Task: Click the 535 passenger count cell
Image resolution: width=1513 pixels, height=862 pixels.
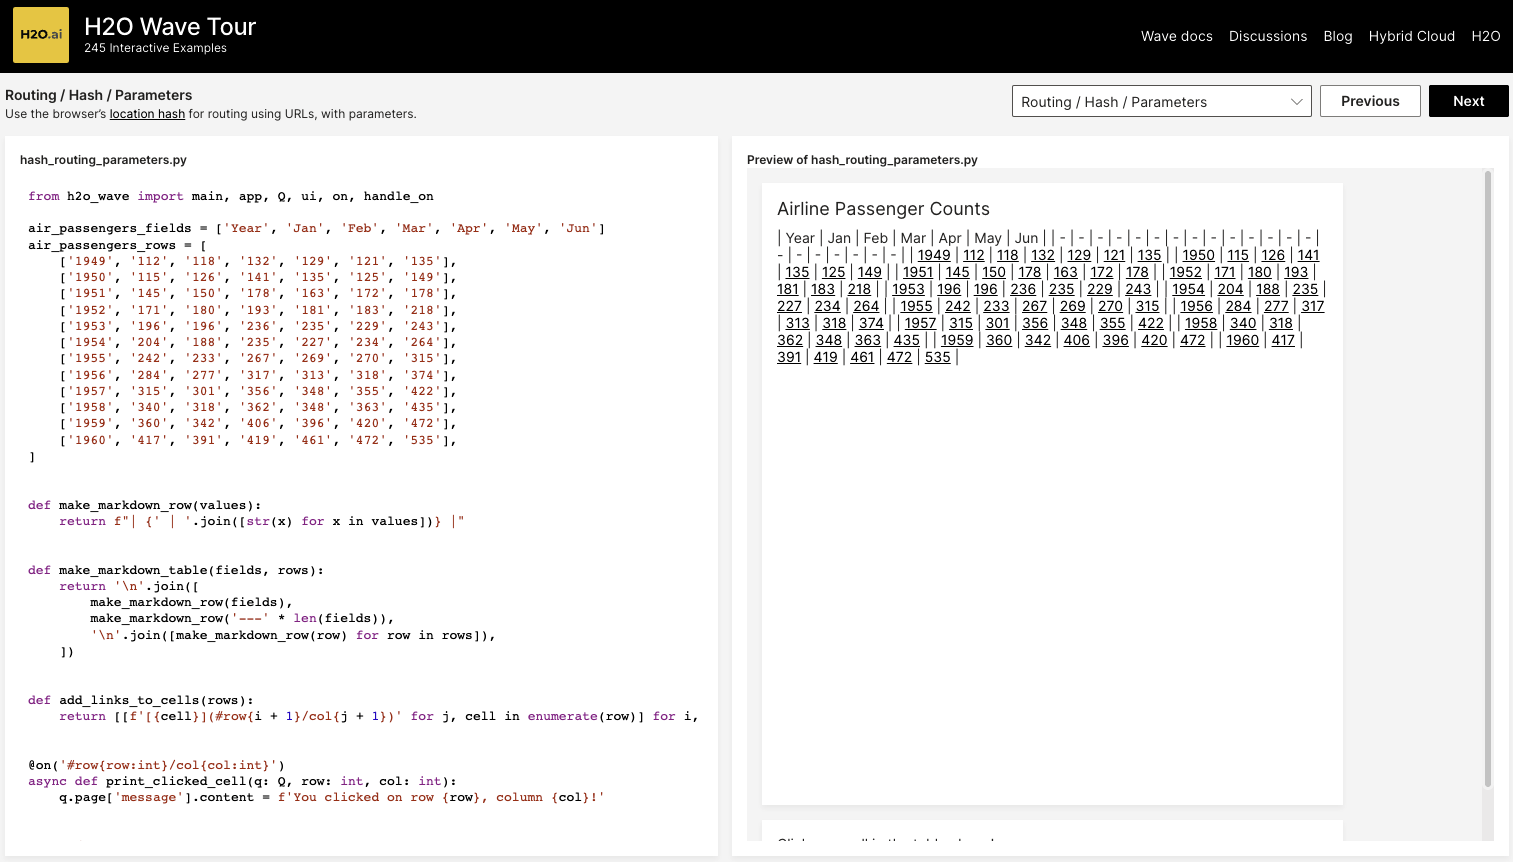Action: (938, 356)
